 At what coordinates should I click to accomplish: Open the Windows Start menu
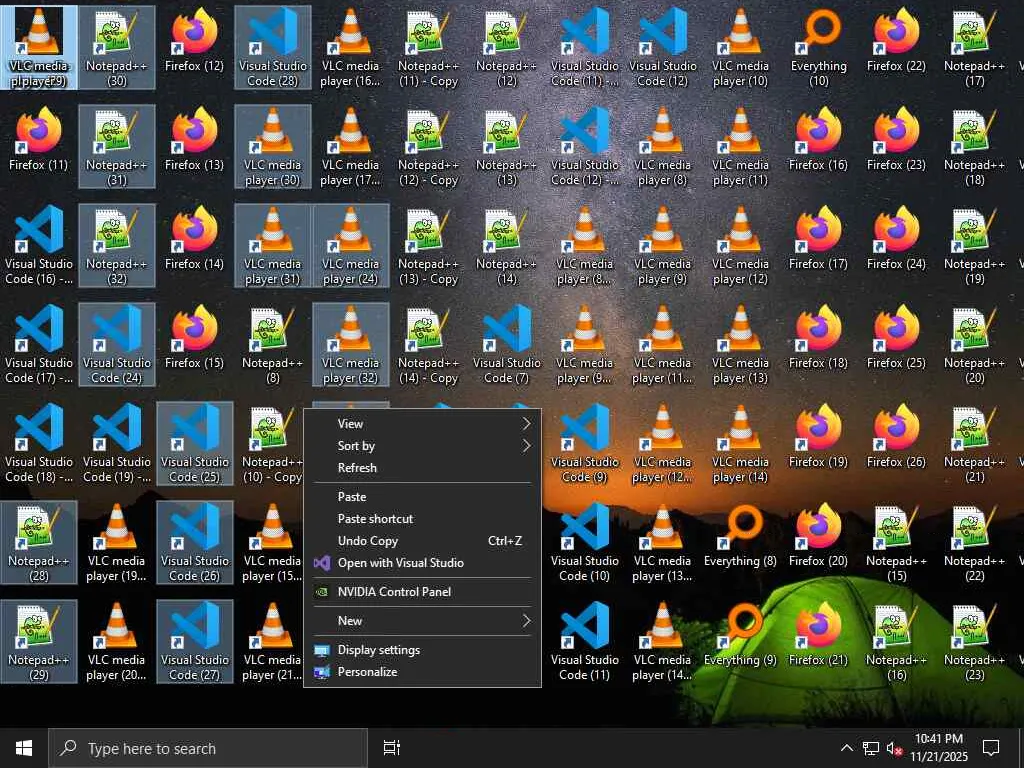click(24, 748)
